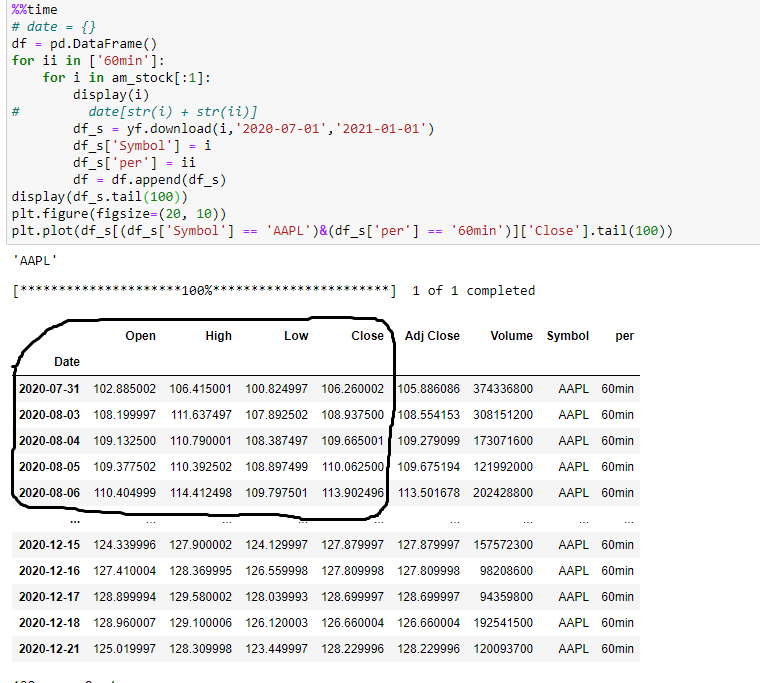
Task: Select the 2020-12-21 row date
Action: 49,649
